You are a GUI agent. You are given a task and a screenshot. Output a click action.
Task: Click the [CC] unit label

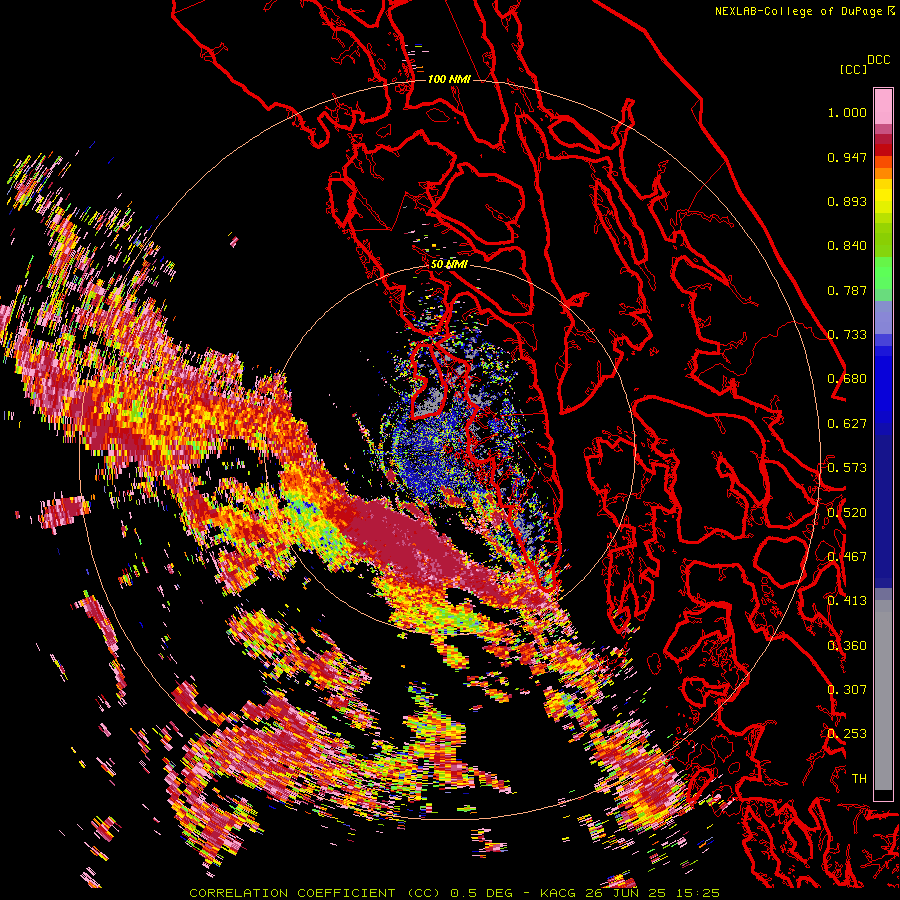853,69
